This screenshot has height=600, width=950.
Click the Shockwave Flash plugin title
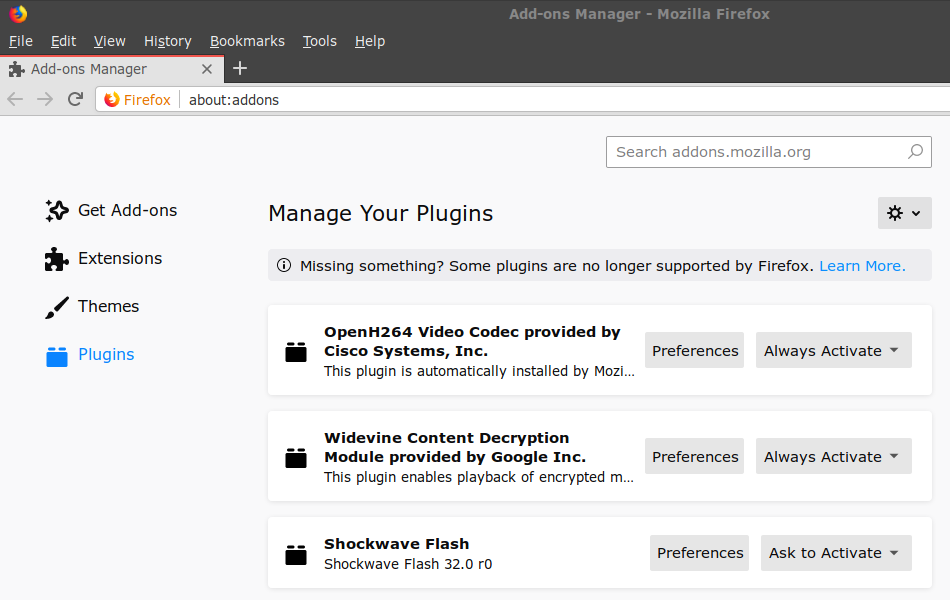pos(397,544)
